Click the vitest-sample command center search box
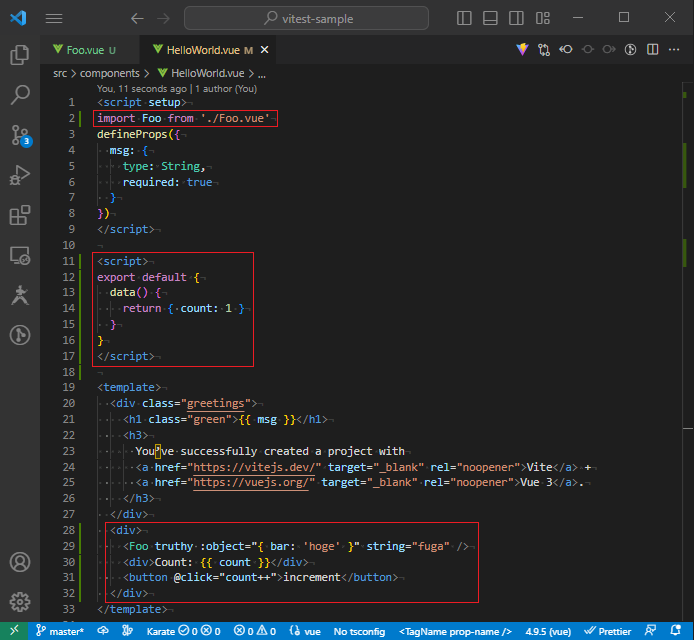 pos(306,18)
